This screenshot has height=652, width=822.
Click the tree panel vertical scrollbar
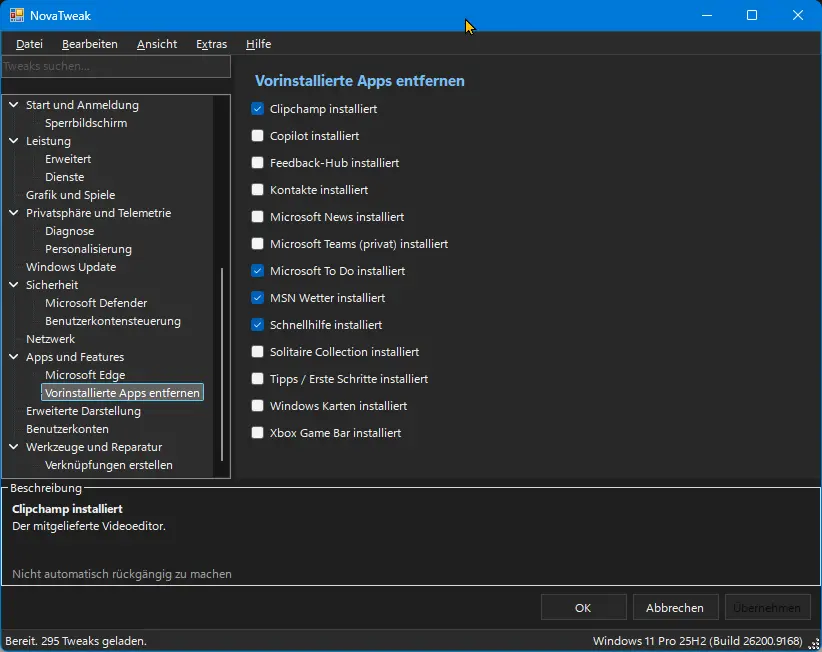[x=222, y=364]
